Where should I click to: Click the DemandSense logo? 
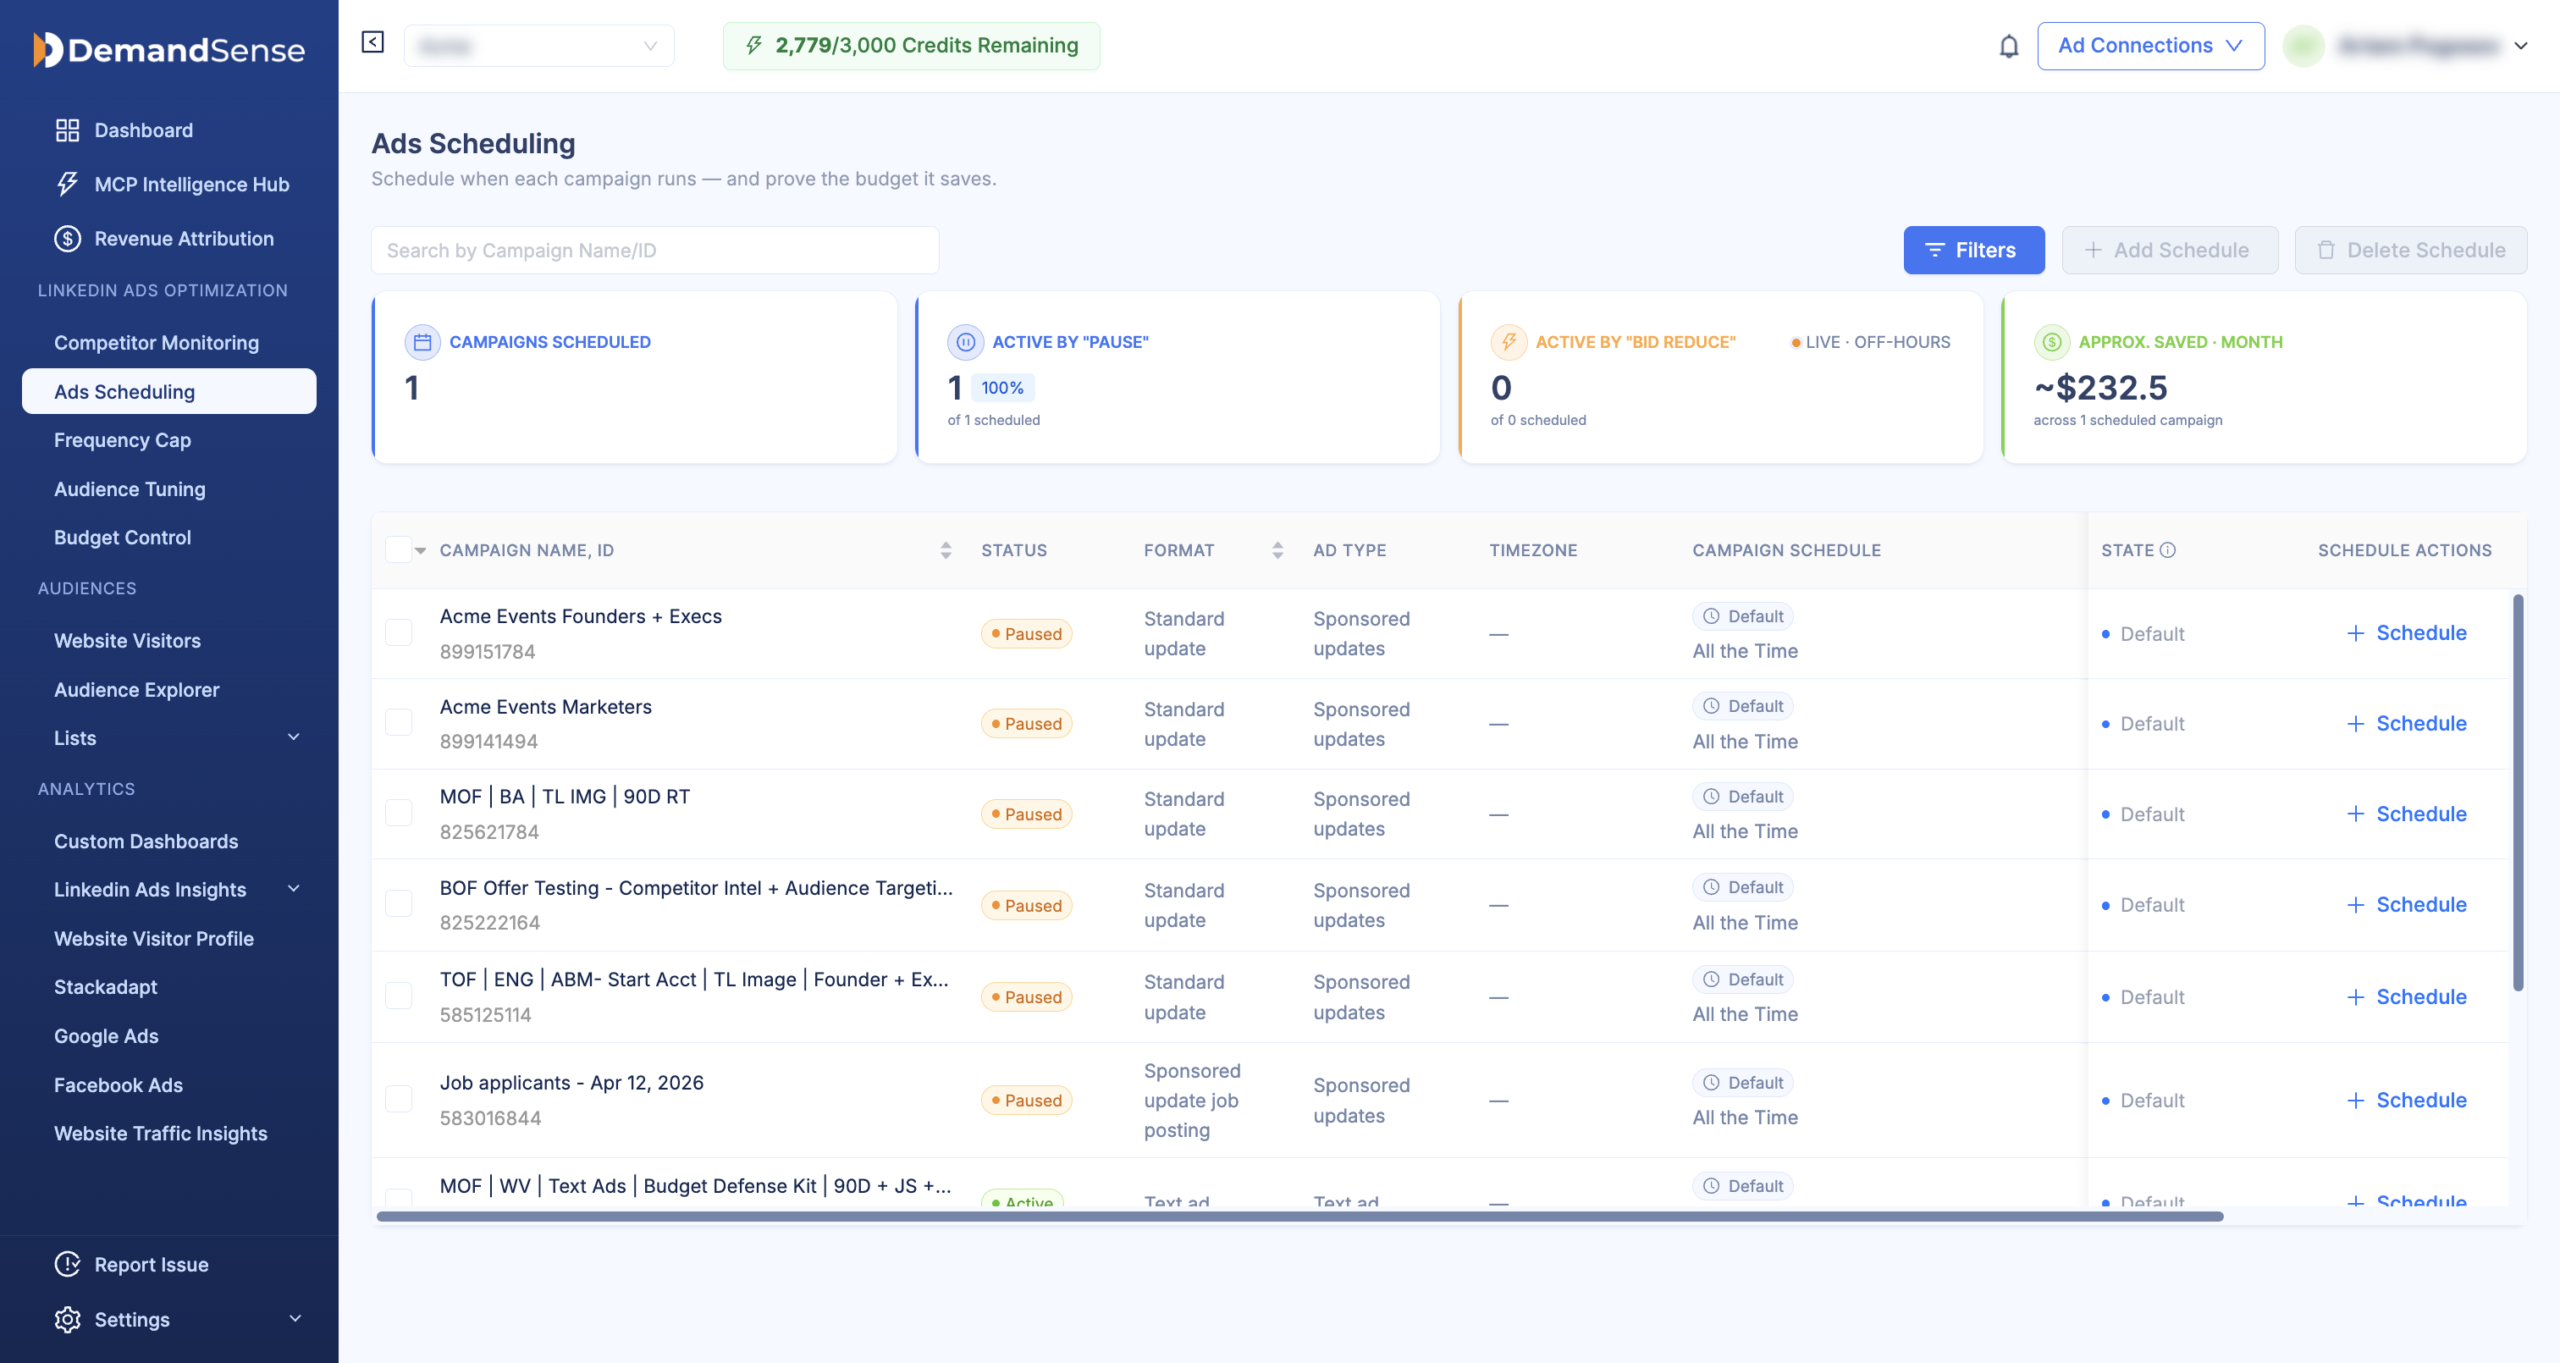tap(168, 49)
